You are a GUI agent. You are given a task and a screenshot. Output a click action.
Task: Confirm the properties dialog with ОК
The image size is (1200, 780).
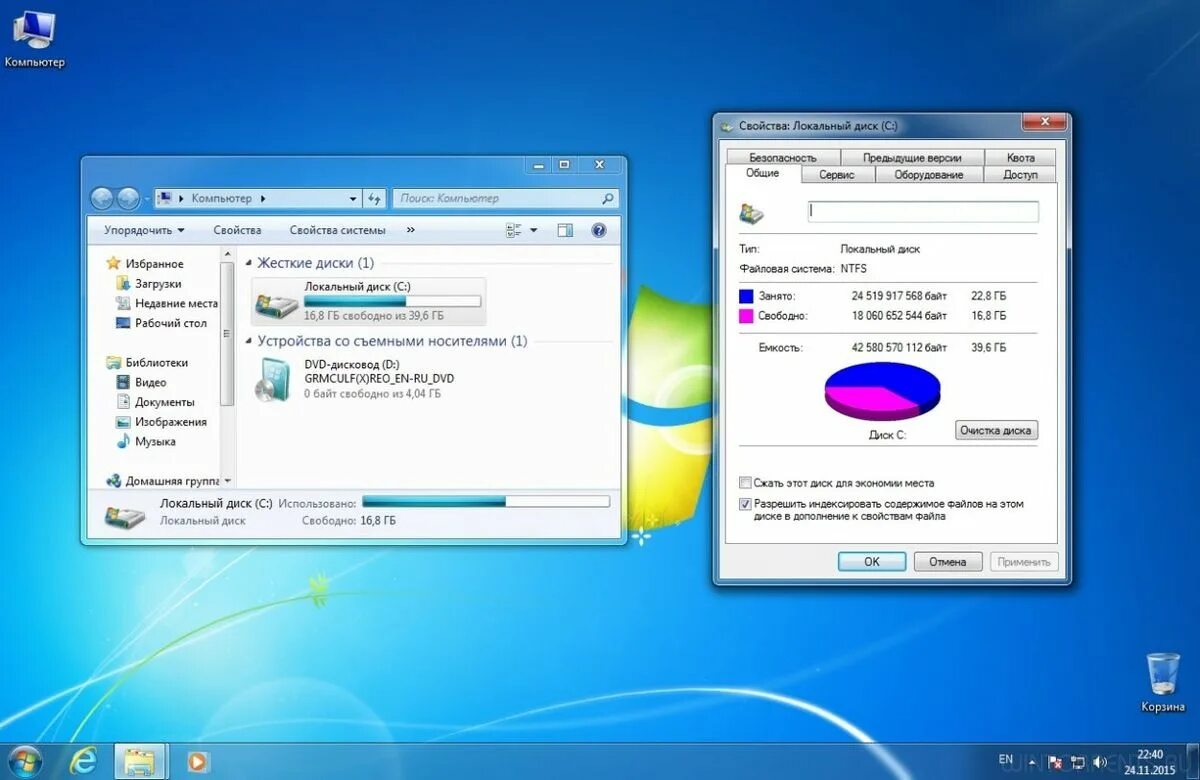pos(872,562)
